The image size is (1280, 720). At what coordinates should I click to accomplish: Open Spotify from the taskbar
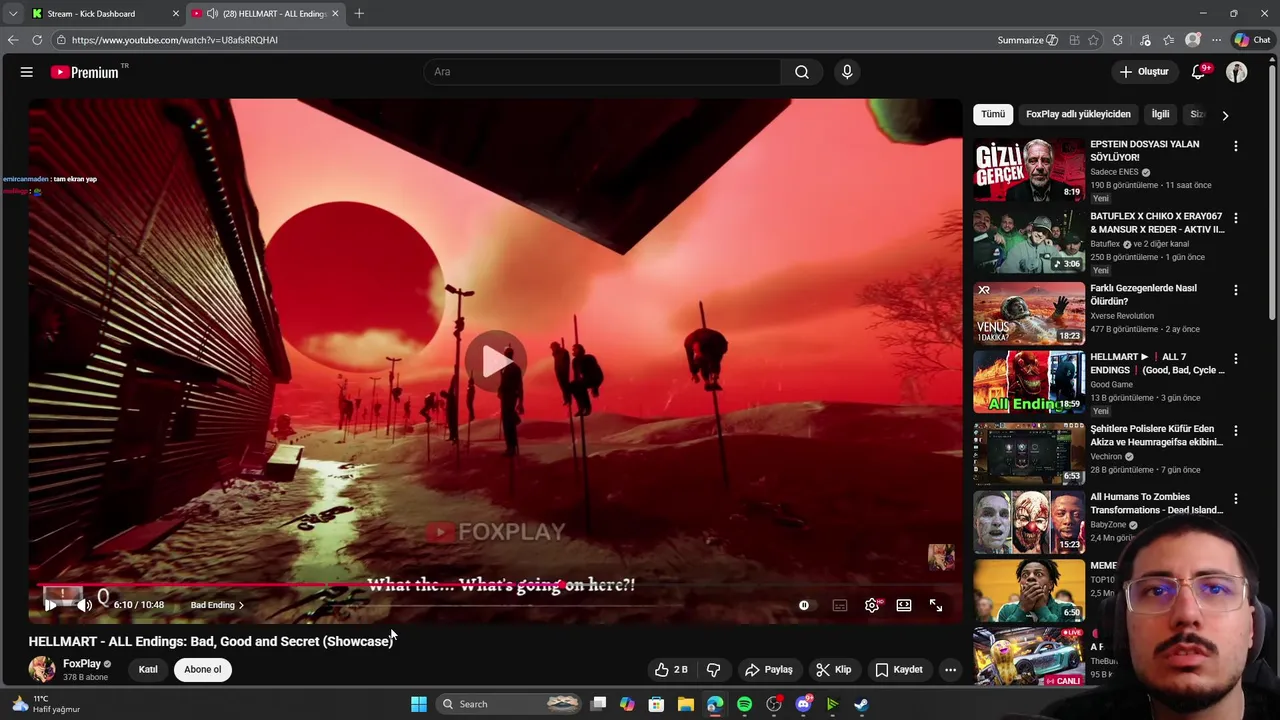744,704
